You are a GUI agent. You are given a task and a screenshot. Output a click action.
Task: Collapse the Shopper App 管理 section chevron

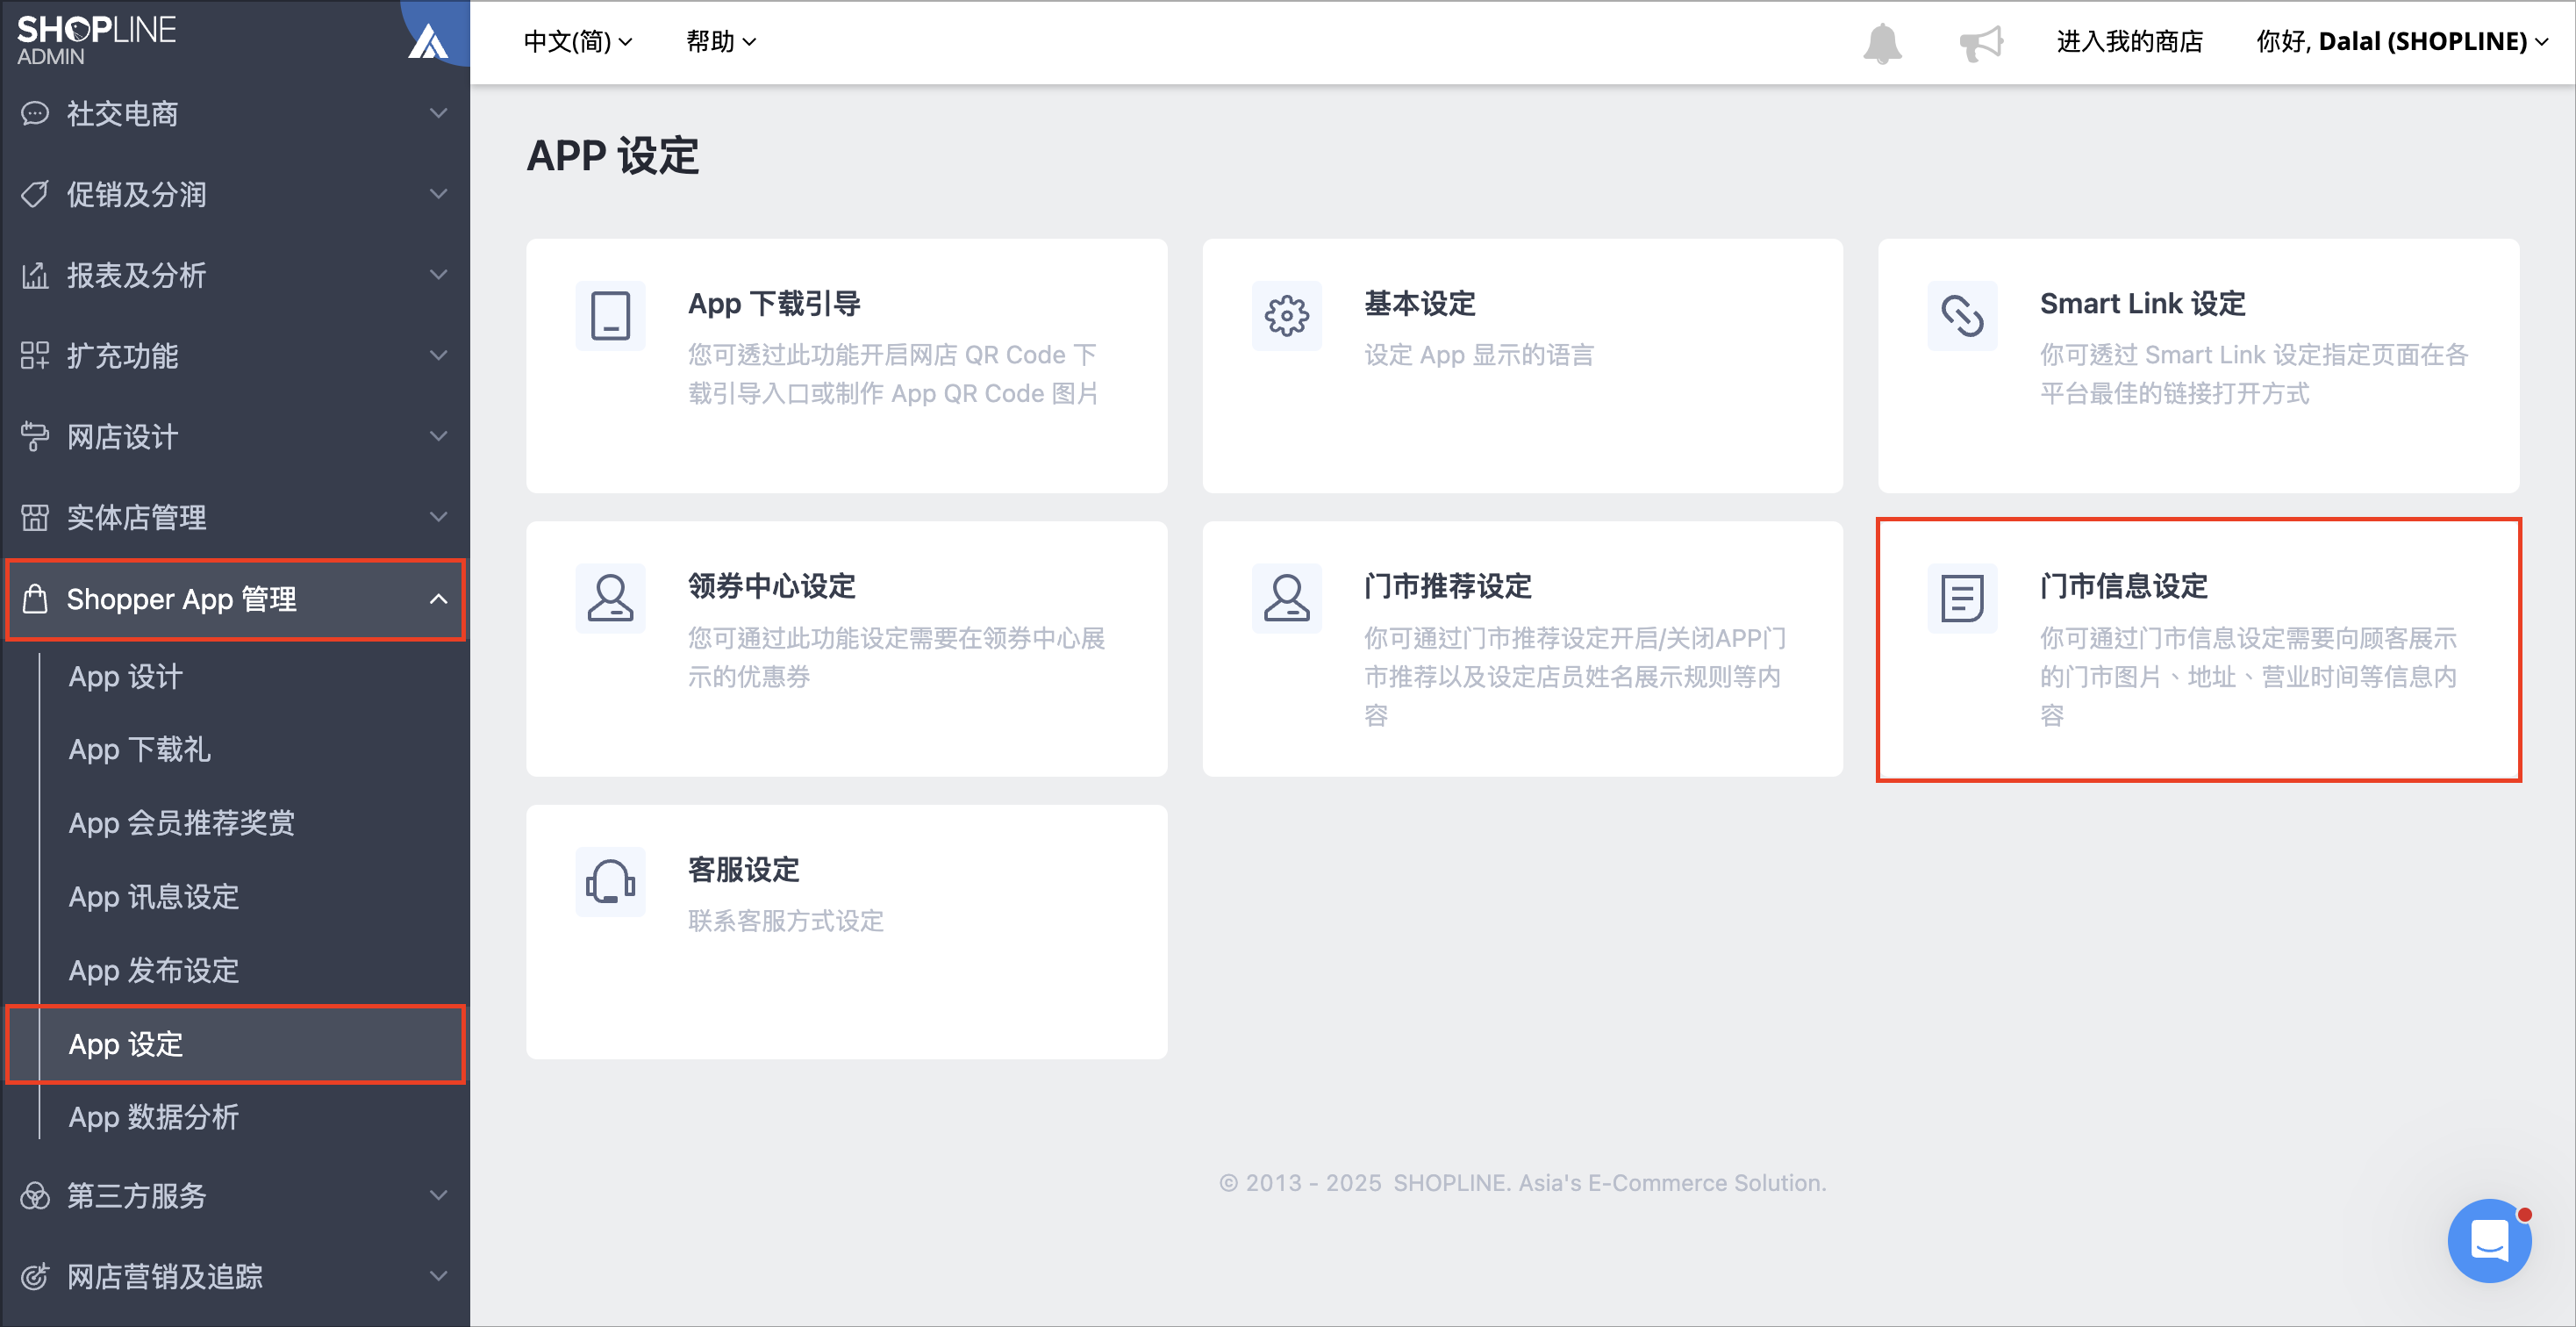point(438,599)
